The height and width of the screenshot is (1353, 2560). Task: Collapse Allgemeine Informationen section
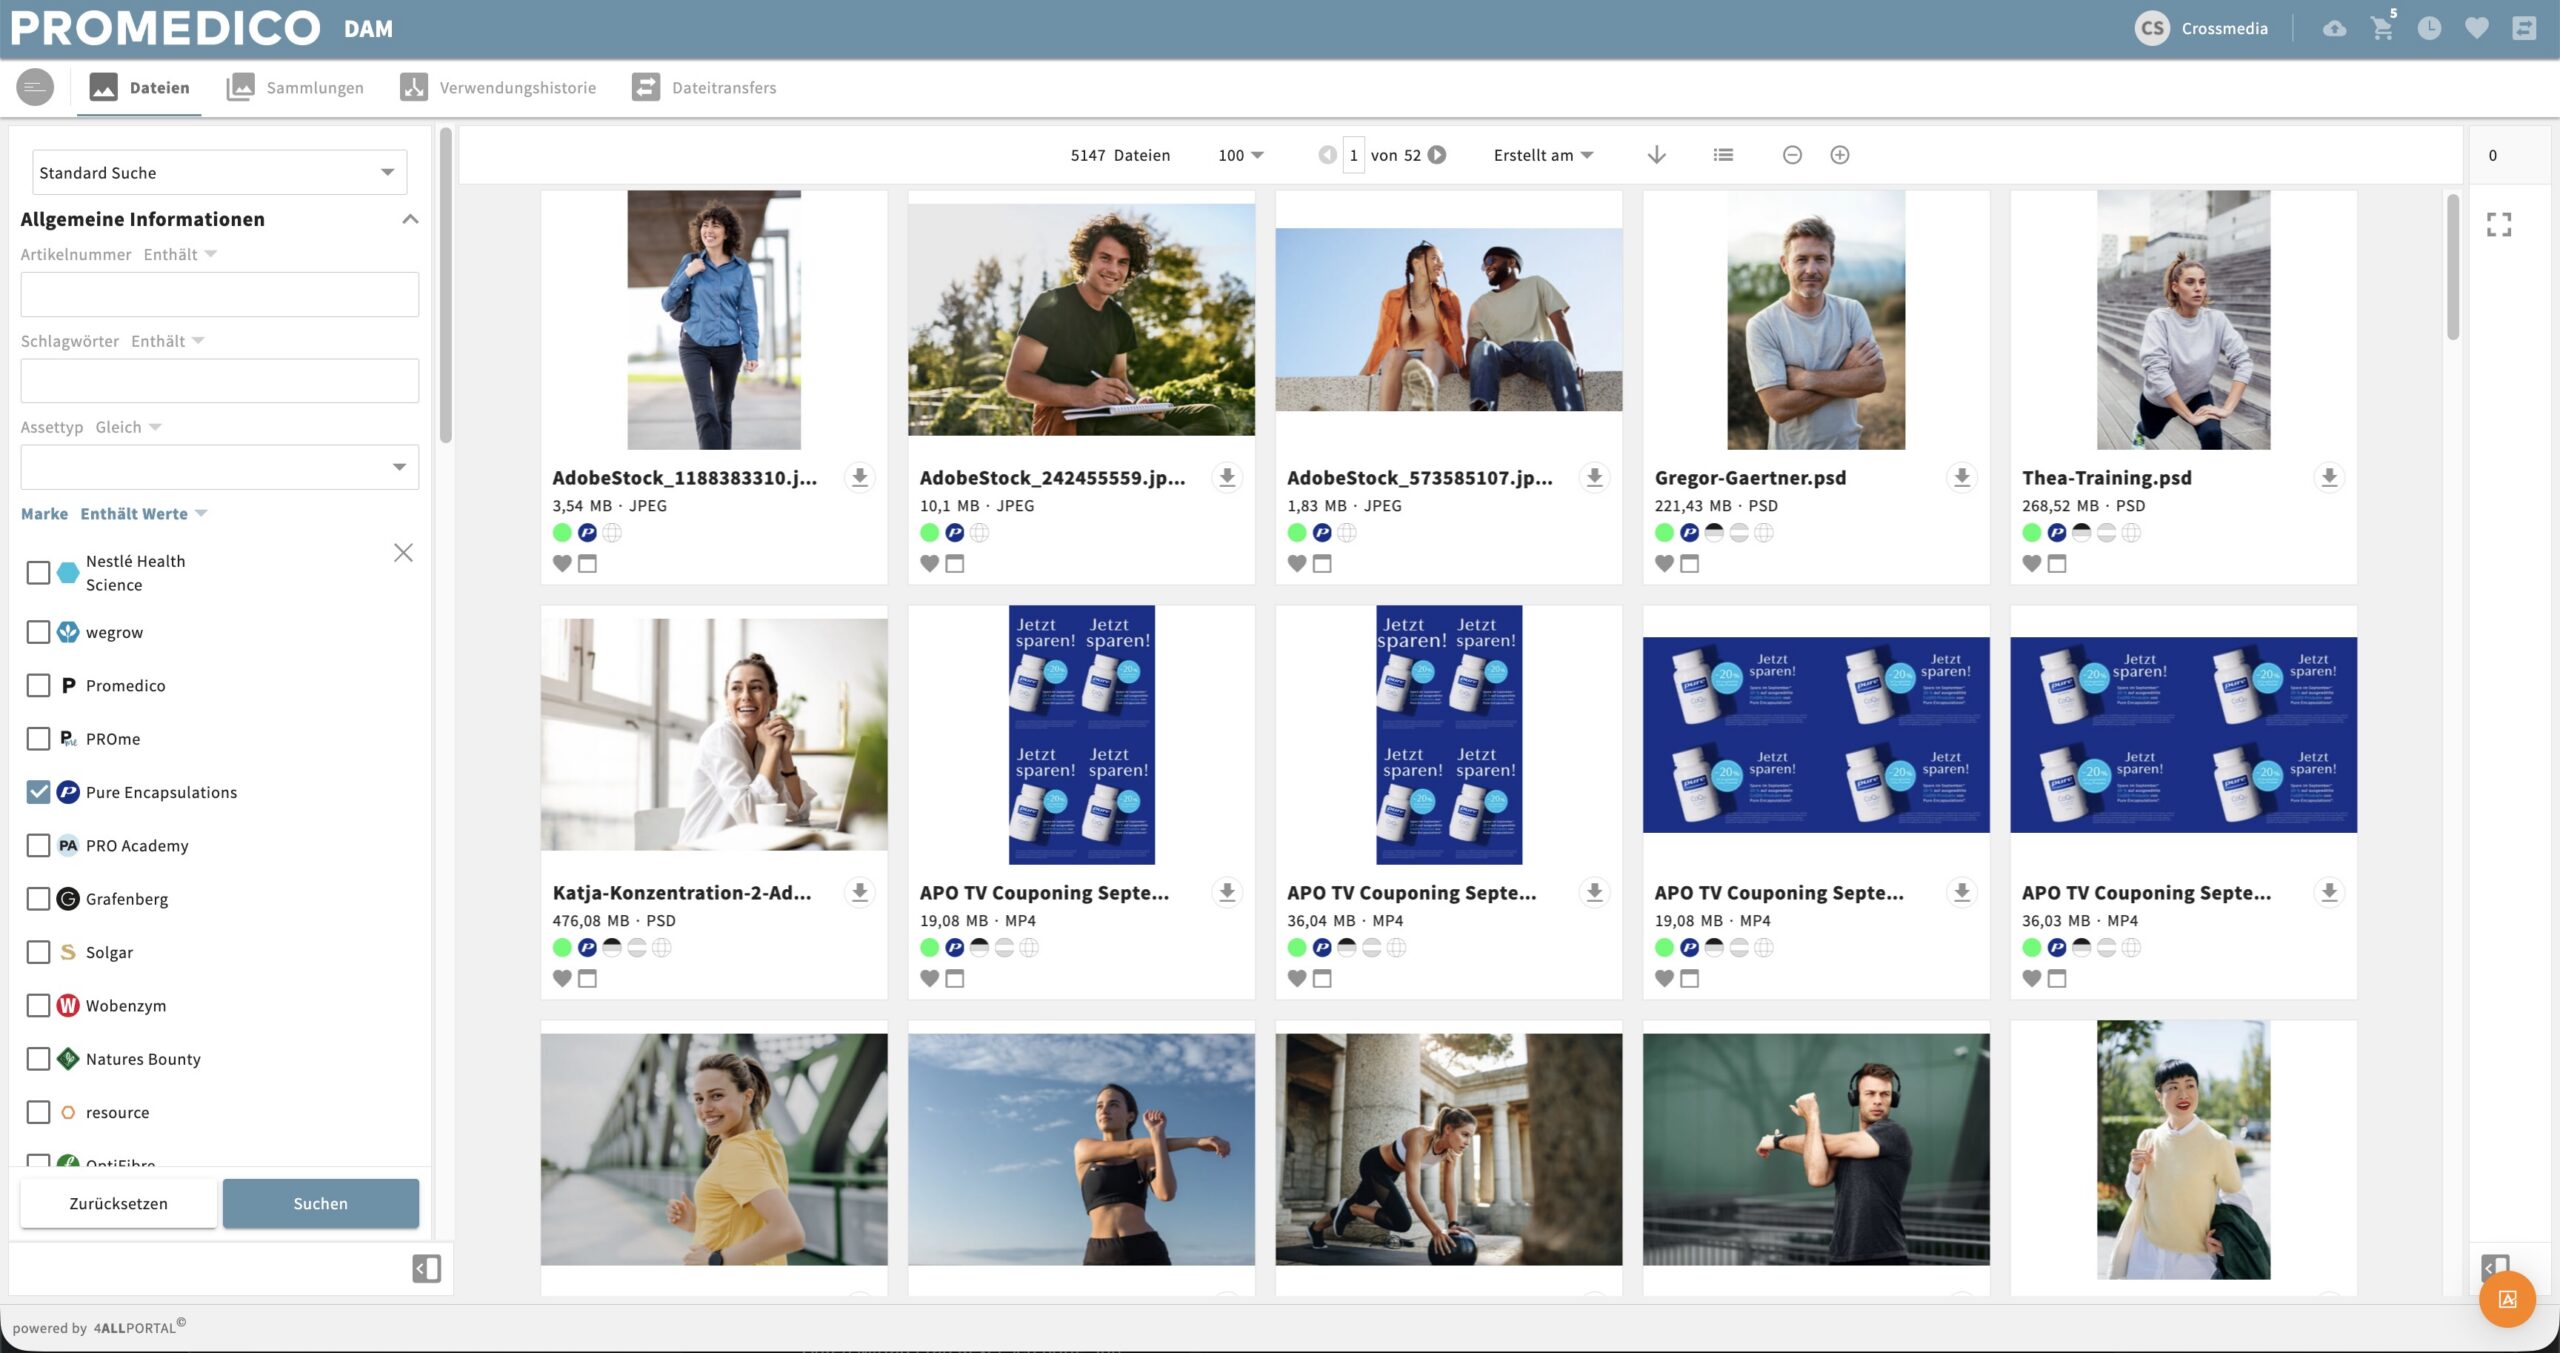(x=410, y=219)
